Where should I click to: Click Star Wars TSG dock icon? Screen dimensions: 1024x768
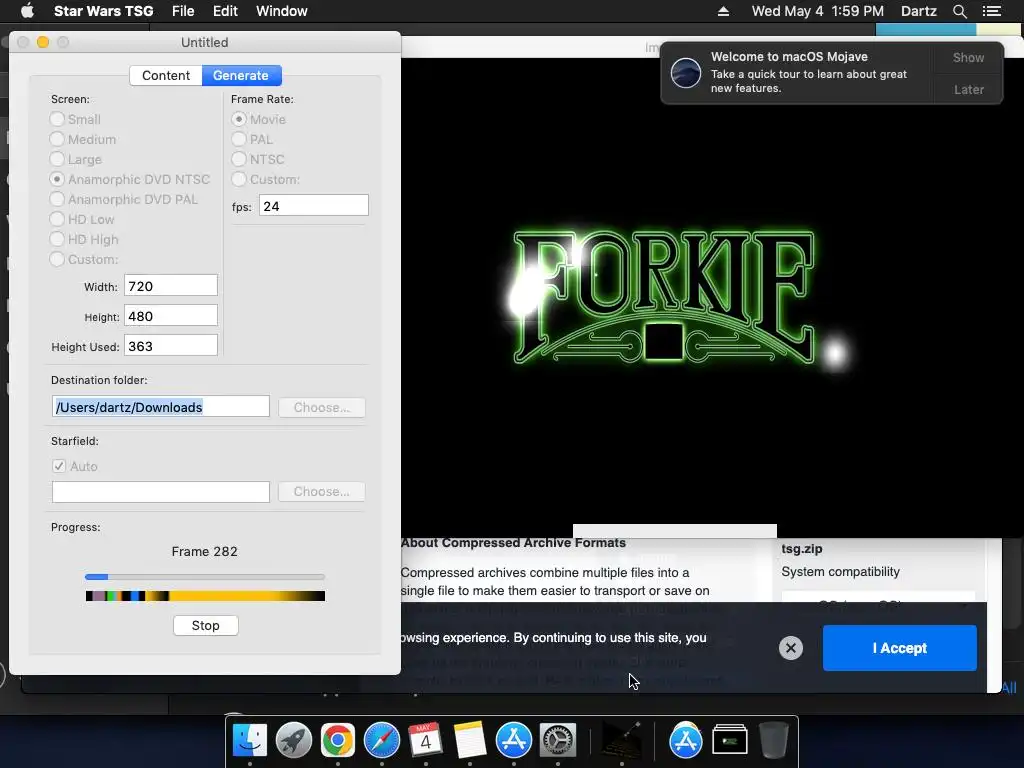621,741
